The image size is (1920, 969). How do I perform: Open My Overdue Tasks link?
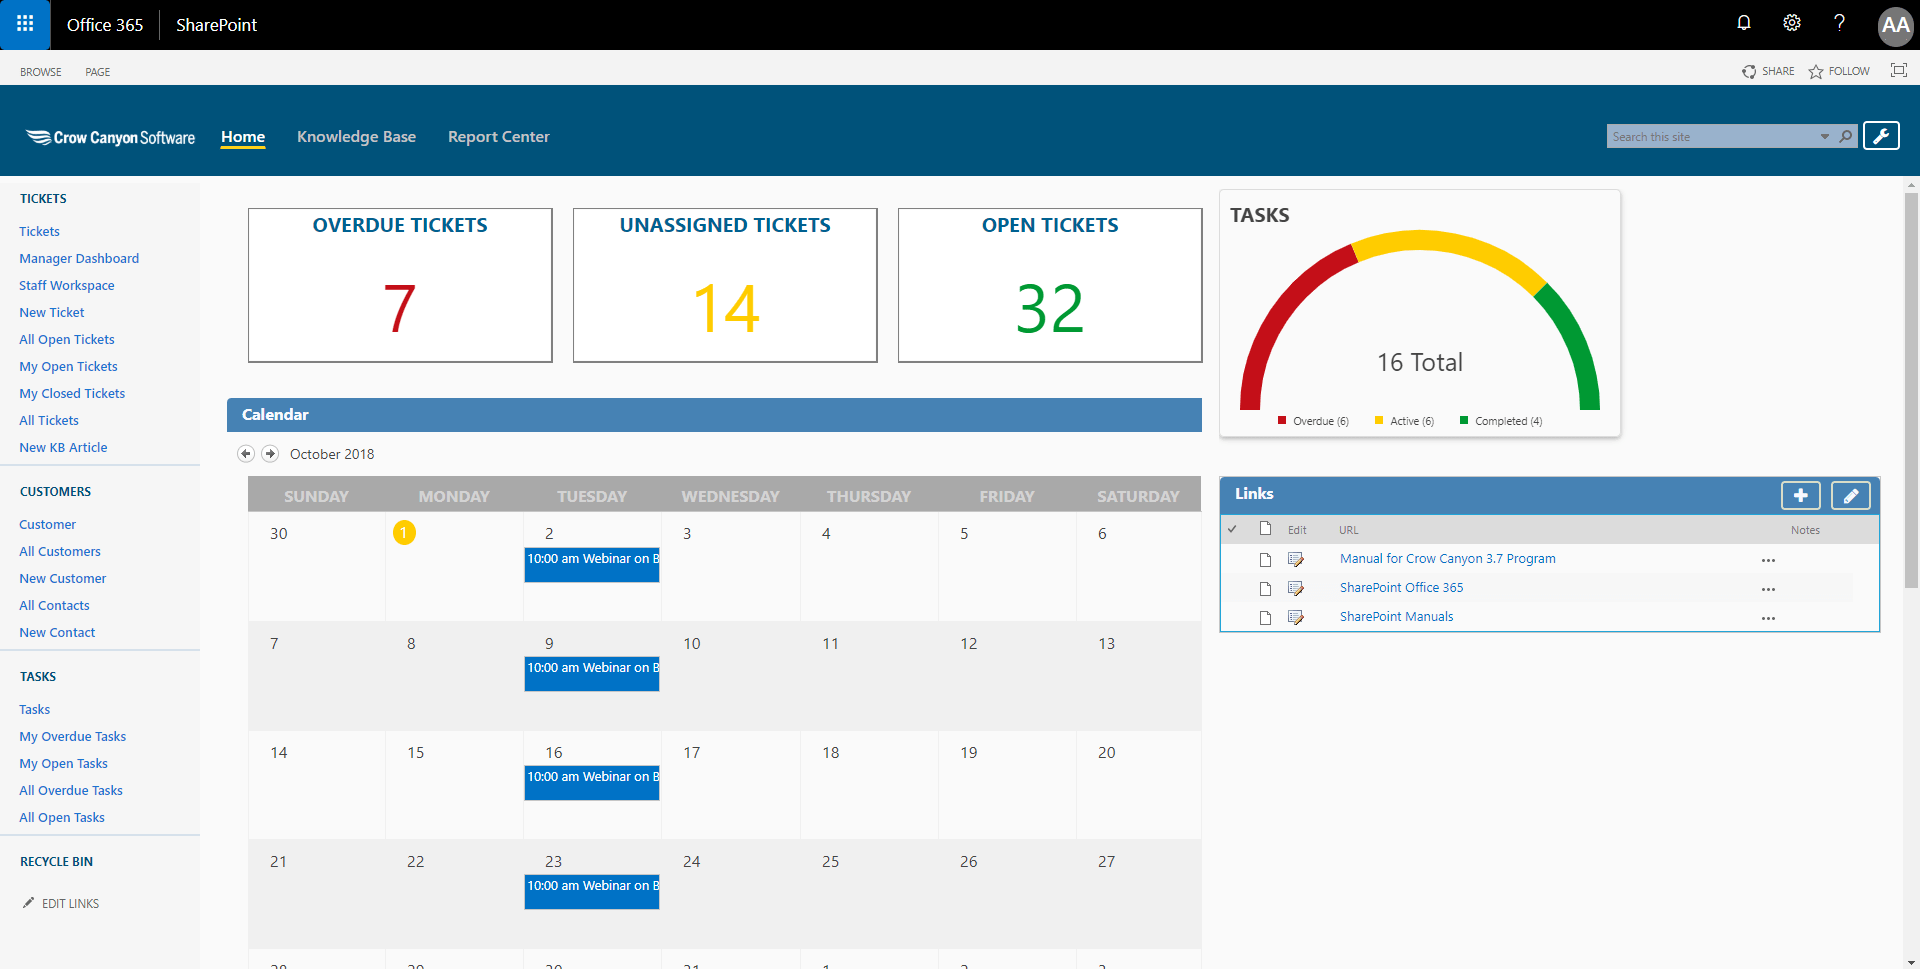73,736
